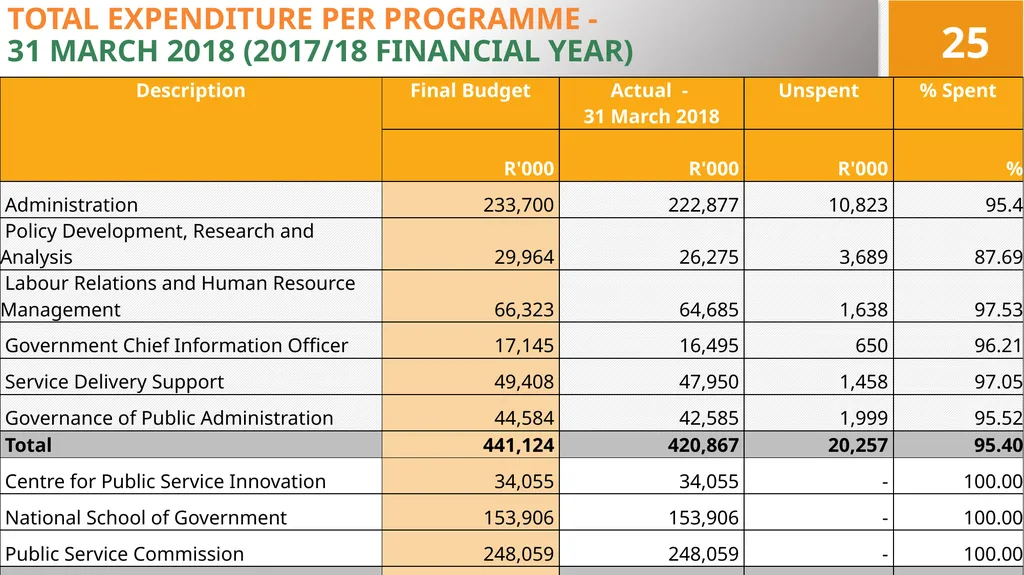Click 34,055 in Final Budget column

point(524,482)
